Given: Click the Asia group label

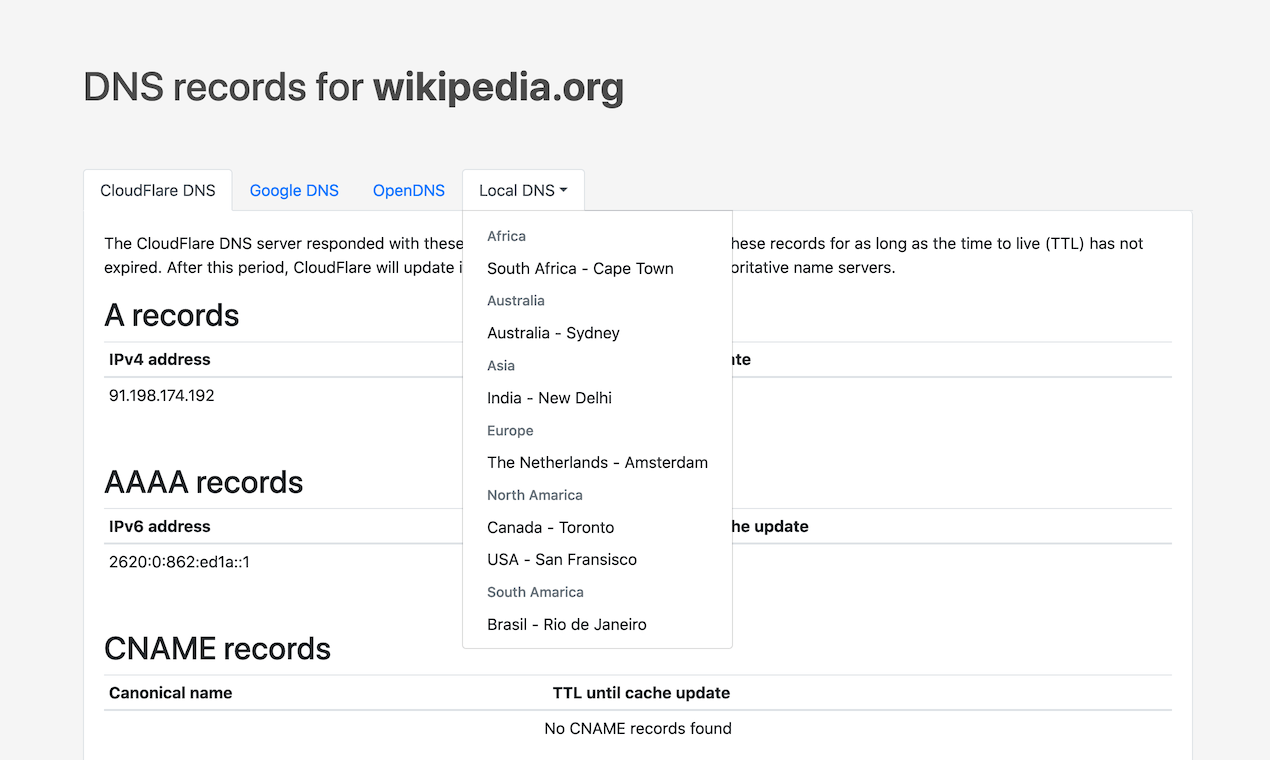Looking at the screenshot, I should point(501,365).
